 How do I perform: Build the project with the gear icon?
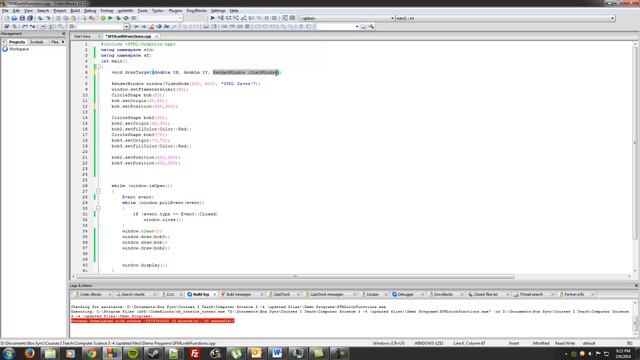(x=102, y=18)
